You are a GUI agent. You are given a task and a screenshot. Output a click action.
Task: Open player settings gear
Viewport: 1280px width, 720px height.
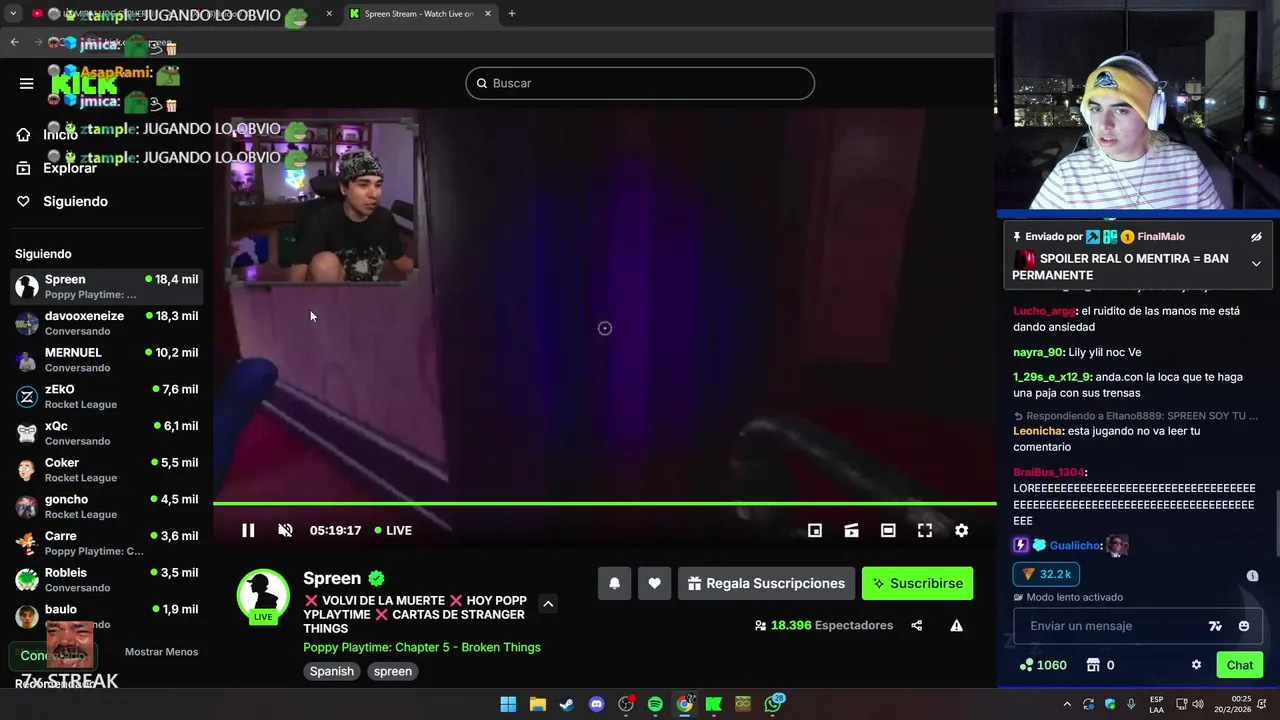pyautogui.click(x=961, y=530)
